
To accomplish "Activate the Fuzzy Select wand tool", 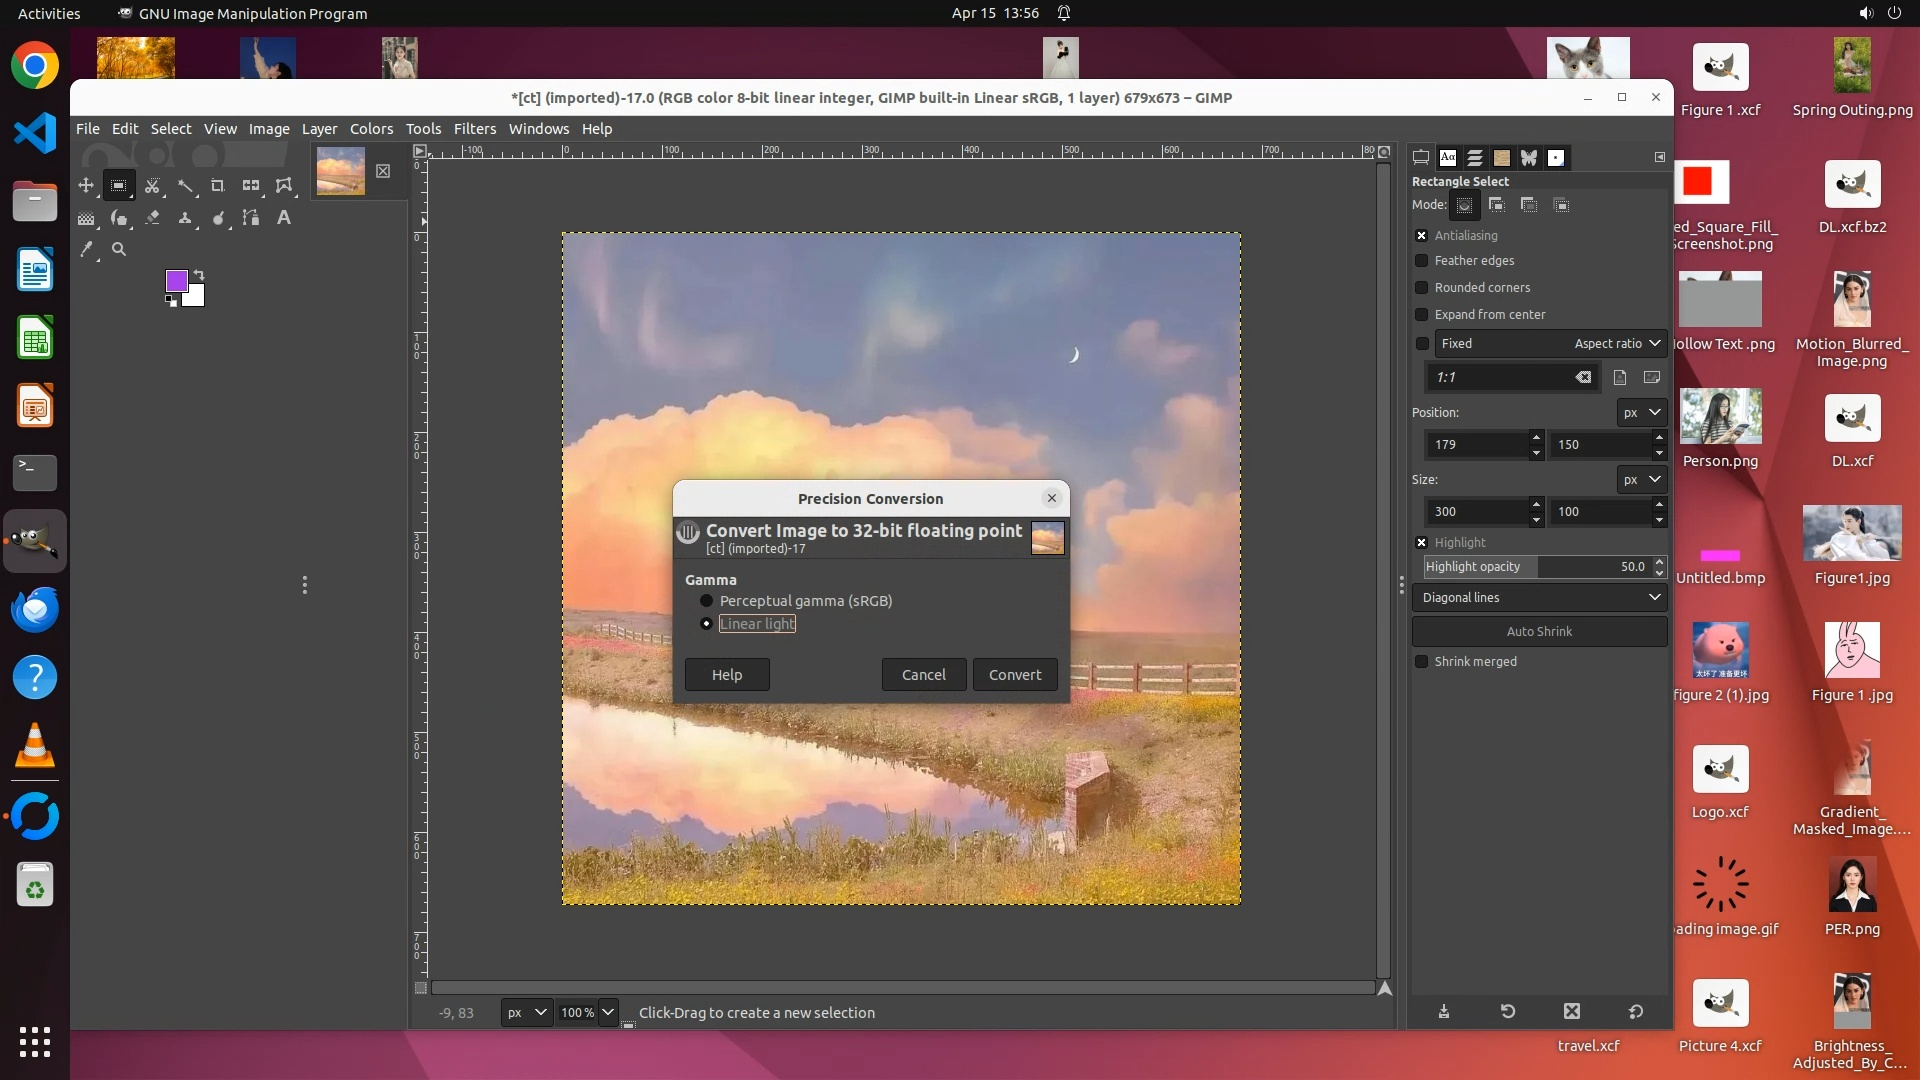I will tap(185, 186).
